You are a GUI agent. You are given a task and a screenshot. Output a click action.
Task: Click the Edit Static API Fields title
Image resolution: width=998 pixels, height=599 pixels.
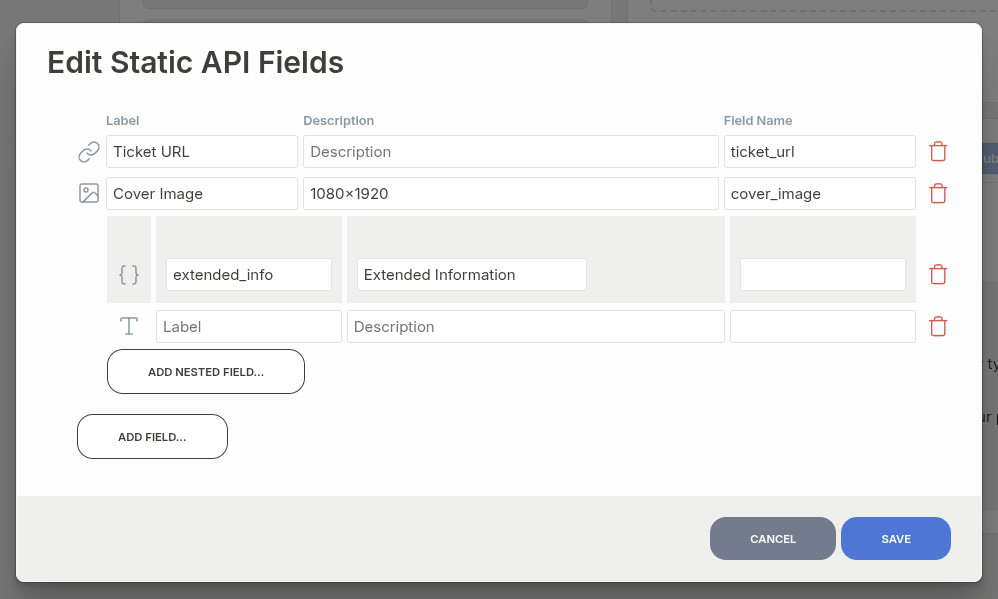195,62
